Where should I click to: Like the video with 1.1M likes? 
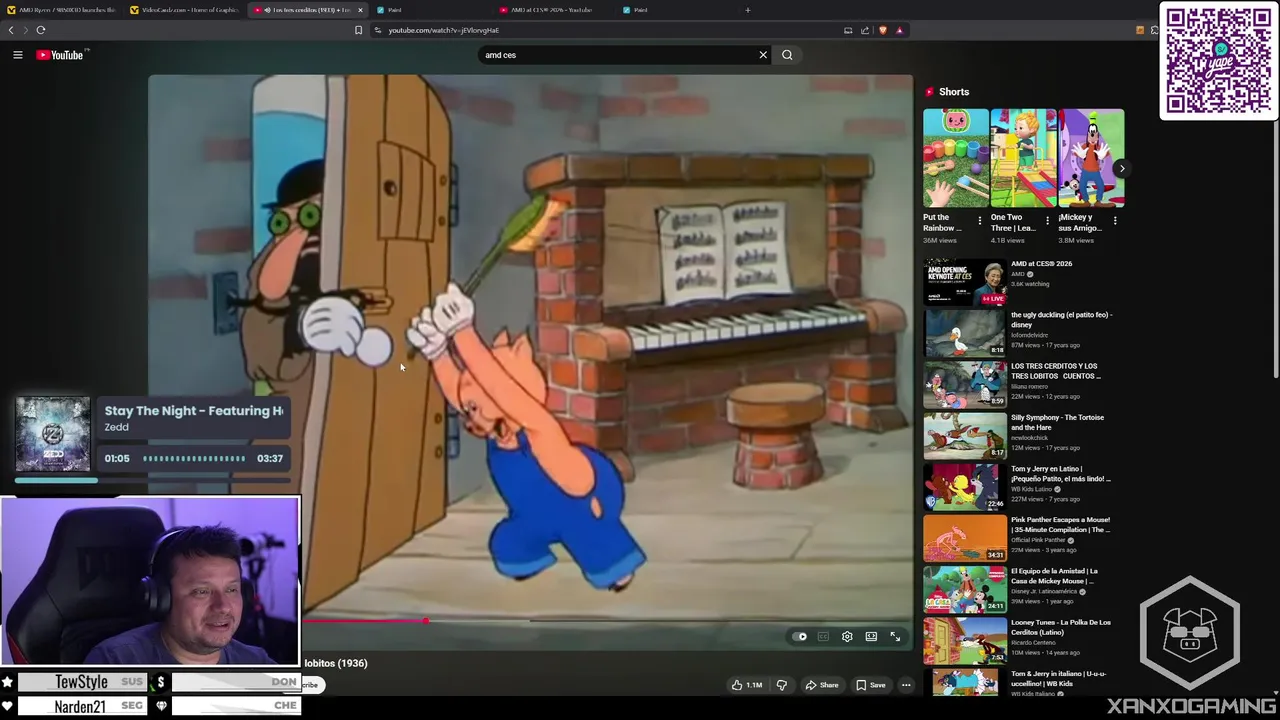point(747,685)
